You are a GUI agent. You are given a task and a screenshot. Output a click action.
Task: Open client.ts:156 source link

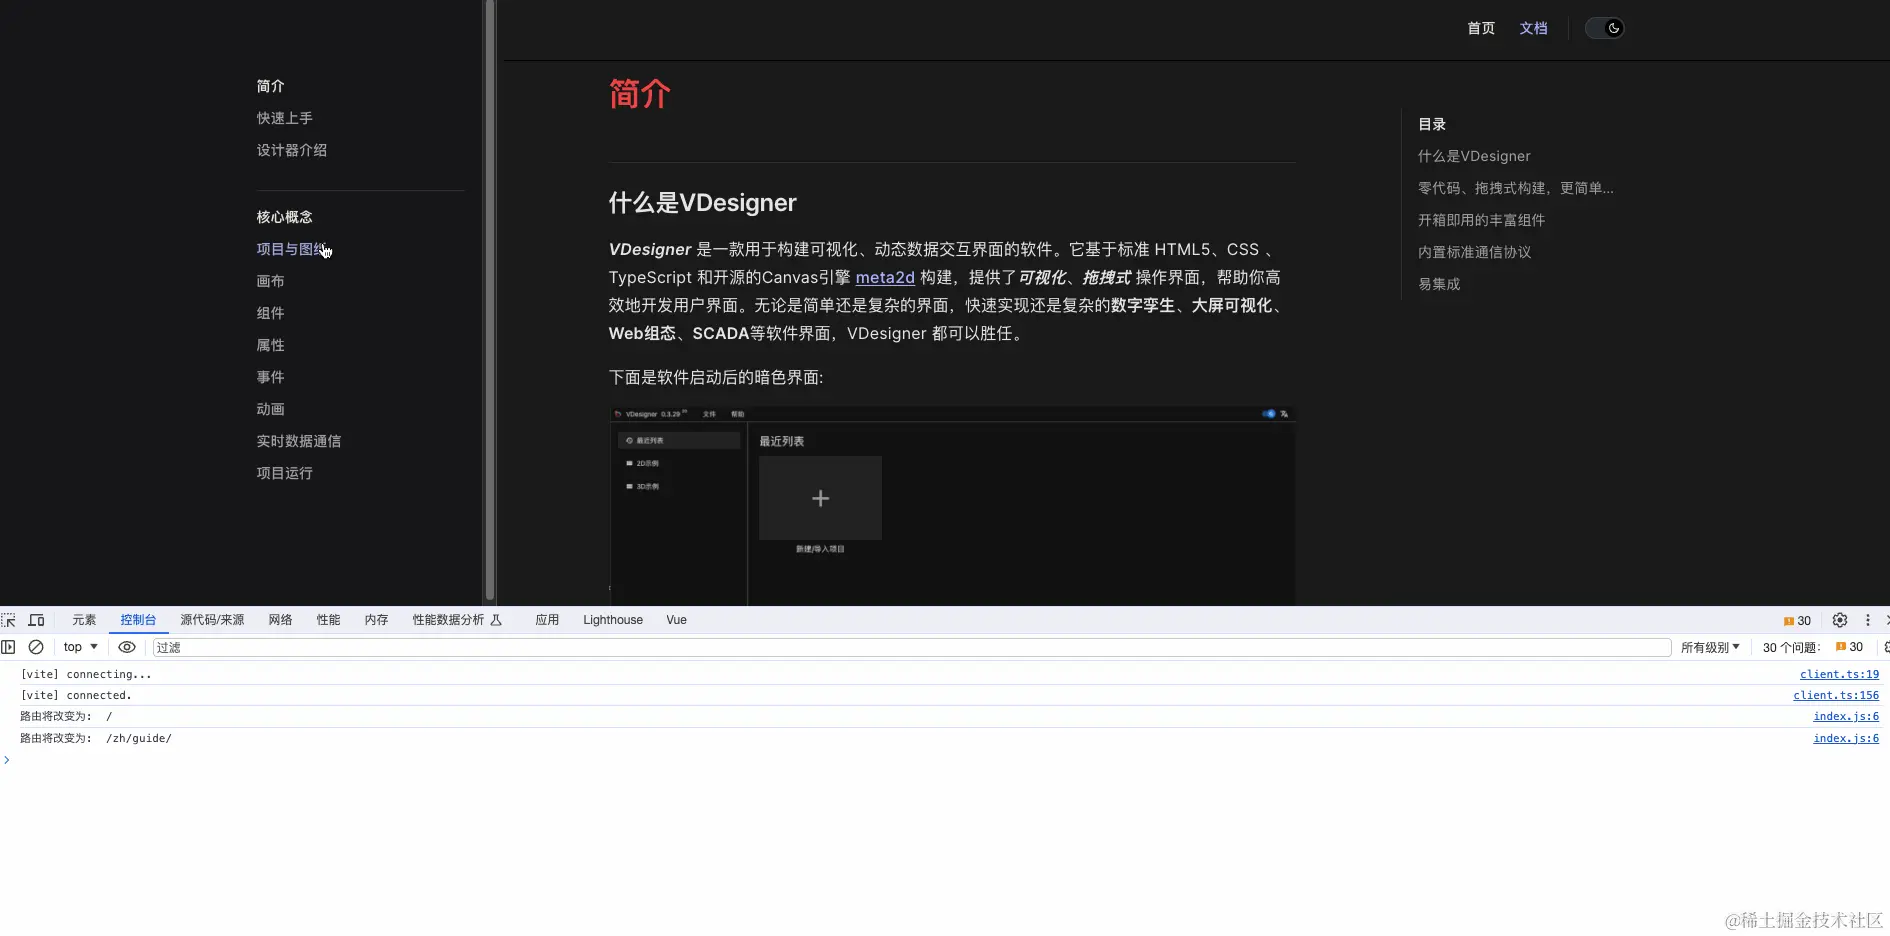click(1836, 695)
